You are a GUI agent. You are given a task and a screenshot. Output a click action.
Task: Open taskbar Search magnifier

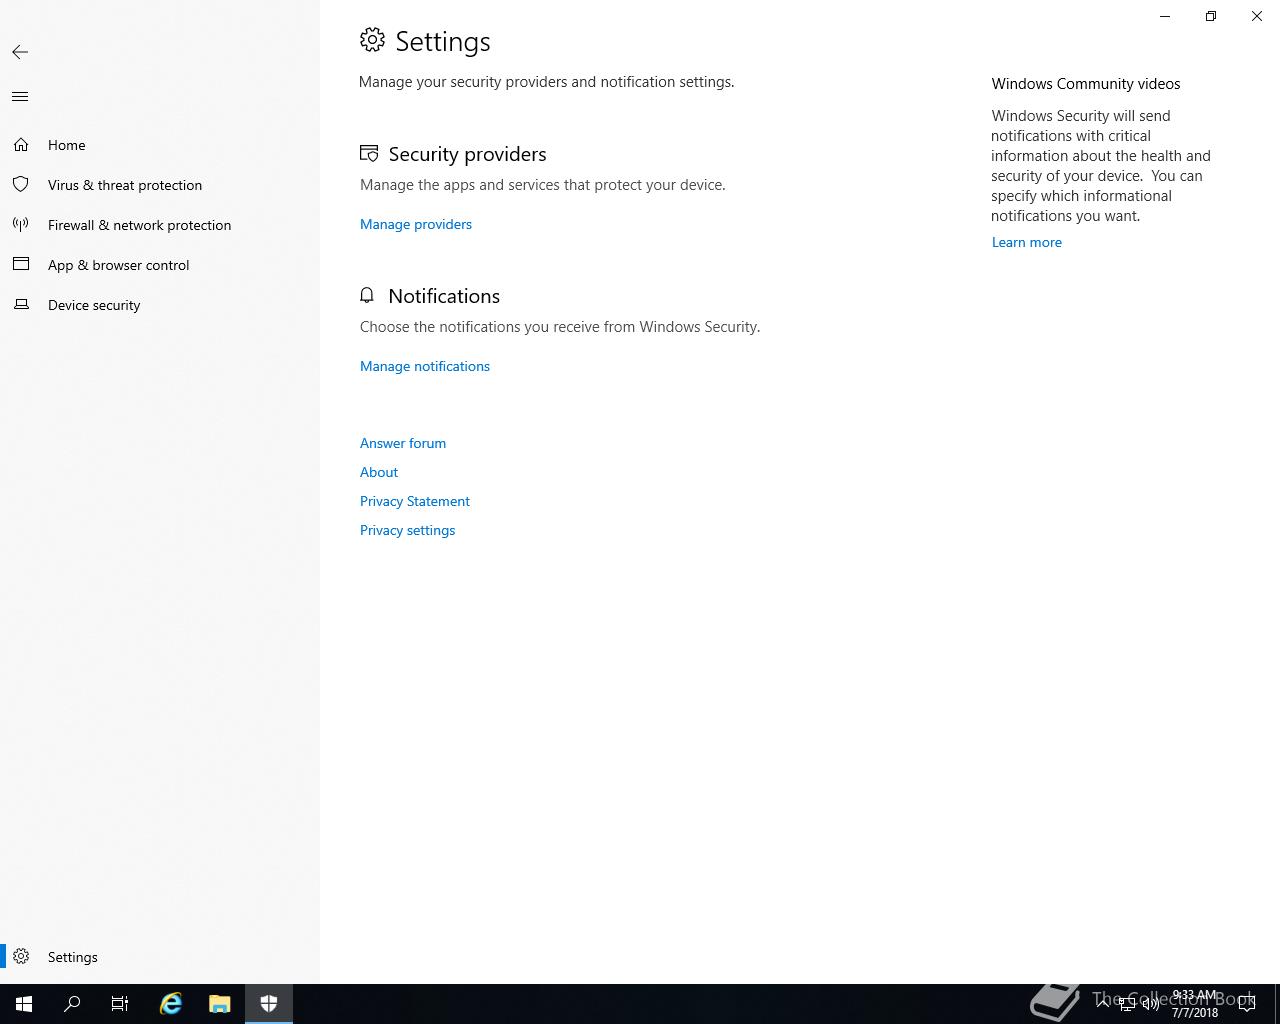[72, 1004]
